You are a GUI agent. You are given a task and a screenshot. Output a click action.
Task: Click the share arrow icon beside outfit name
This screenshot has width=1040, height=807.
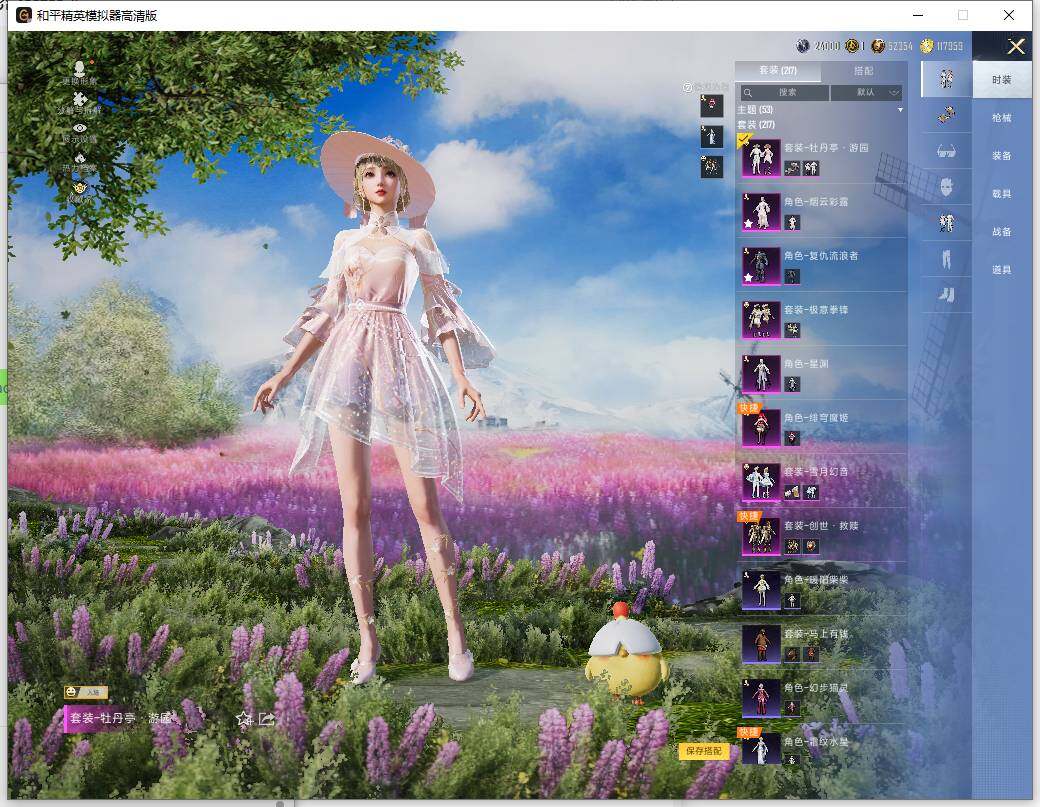pos(267,718)
